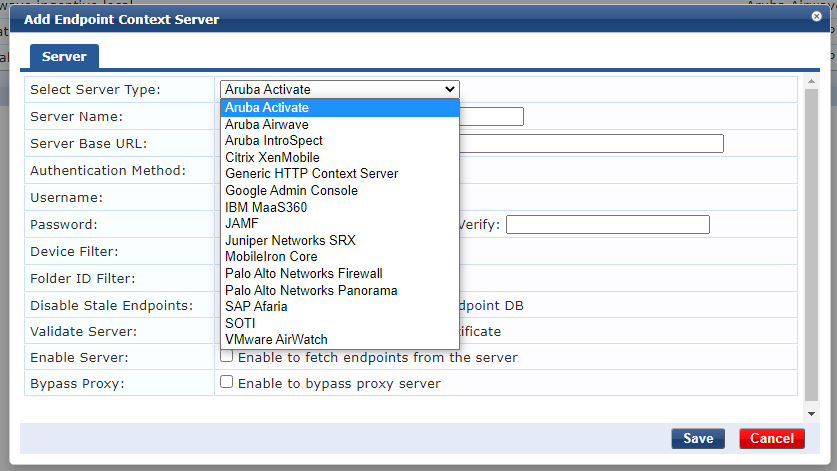The height and width of the screenshot is (471, 837).
Task: Pick JAMF from the dropdown list
Action: [339, 224]
